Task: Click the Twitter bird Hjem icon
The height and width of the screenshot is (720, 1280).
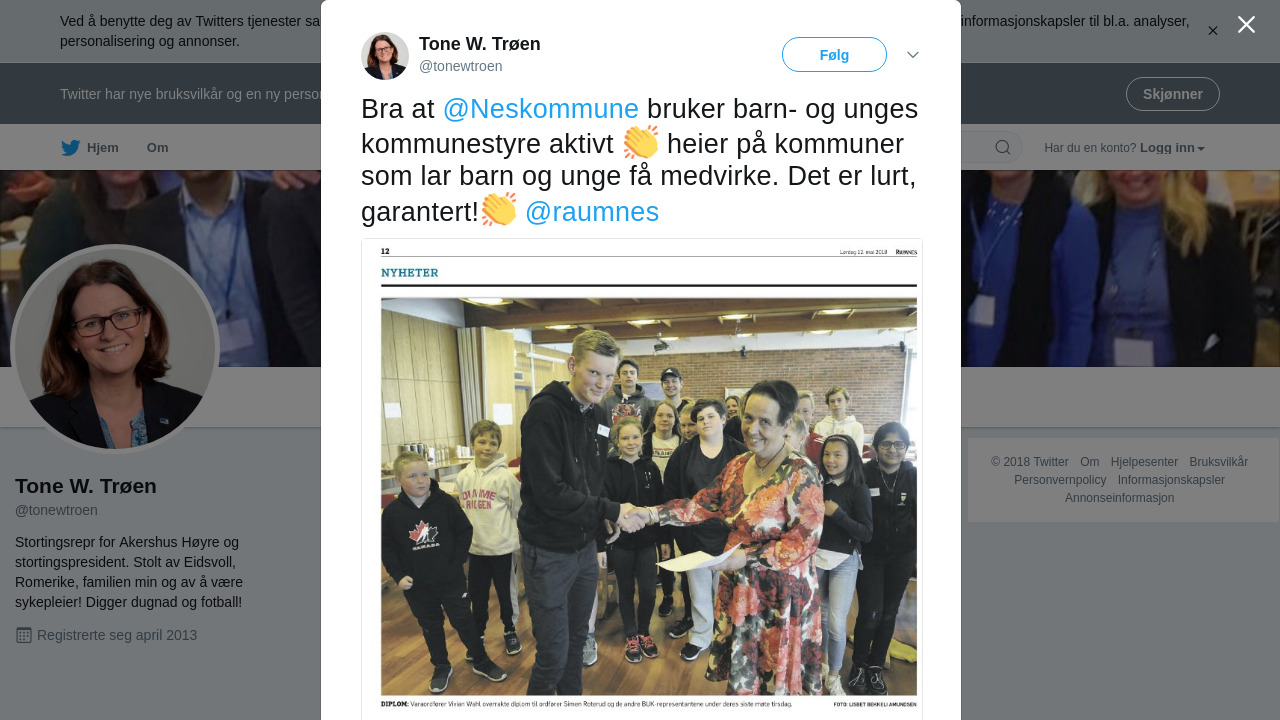Action: [x=70, y=148]
